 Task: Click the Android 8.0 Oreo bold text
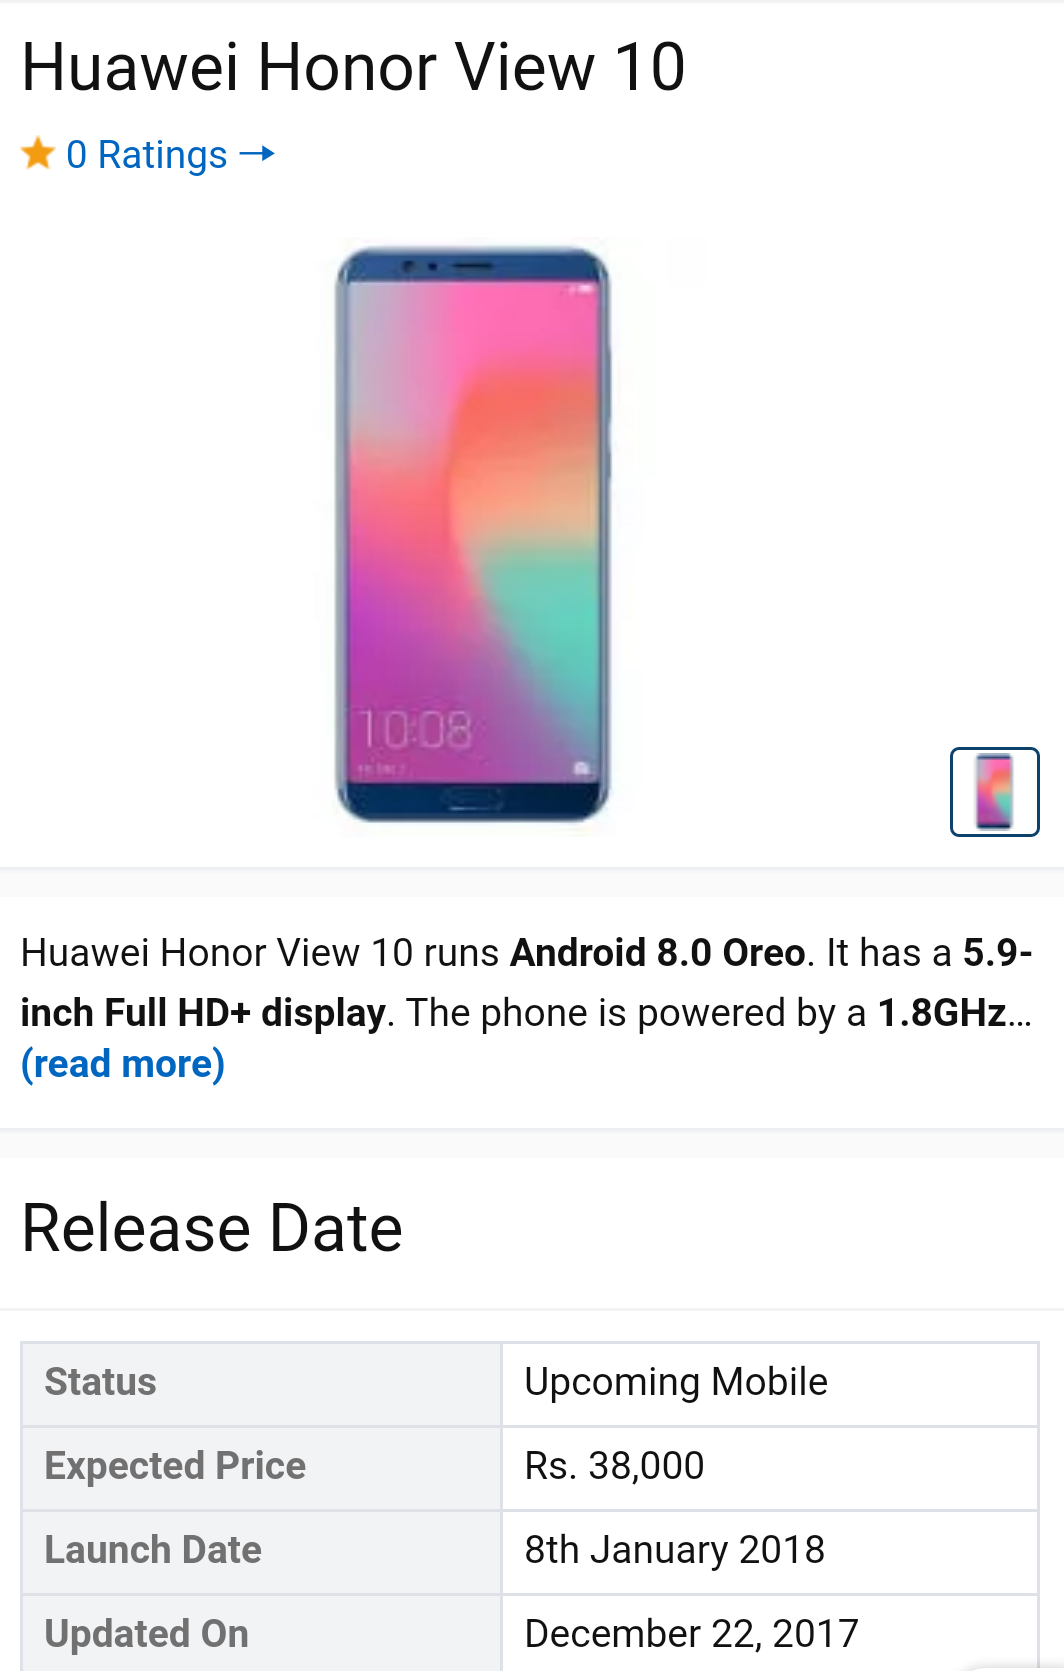tap(658, 953)
